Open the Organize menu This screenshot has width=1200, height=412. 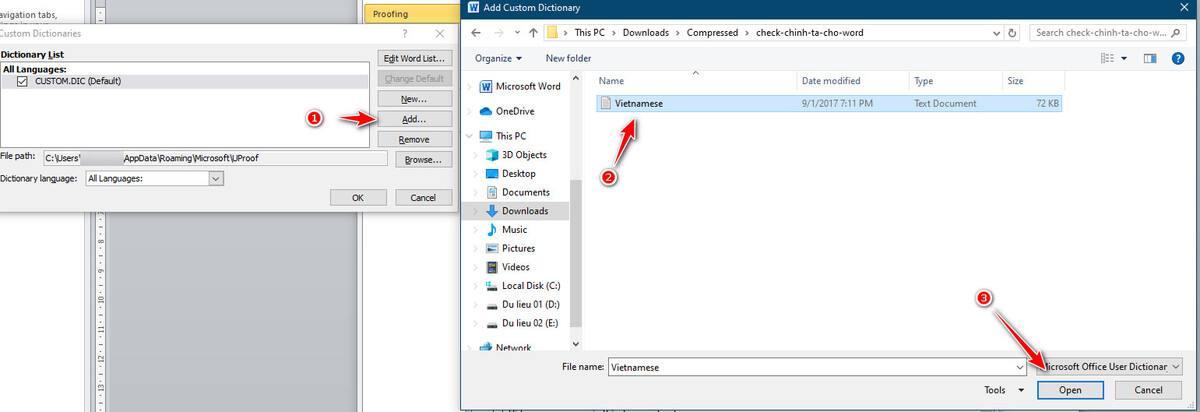(x=498, y=58)
